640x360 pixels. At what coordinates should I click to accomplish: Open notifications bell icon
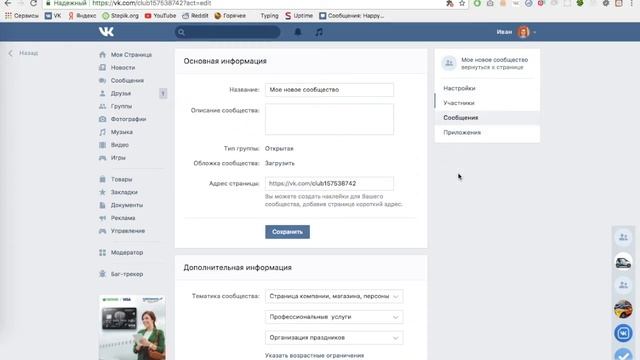click(x=298, y=32)
